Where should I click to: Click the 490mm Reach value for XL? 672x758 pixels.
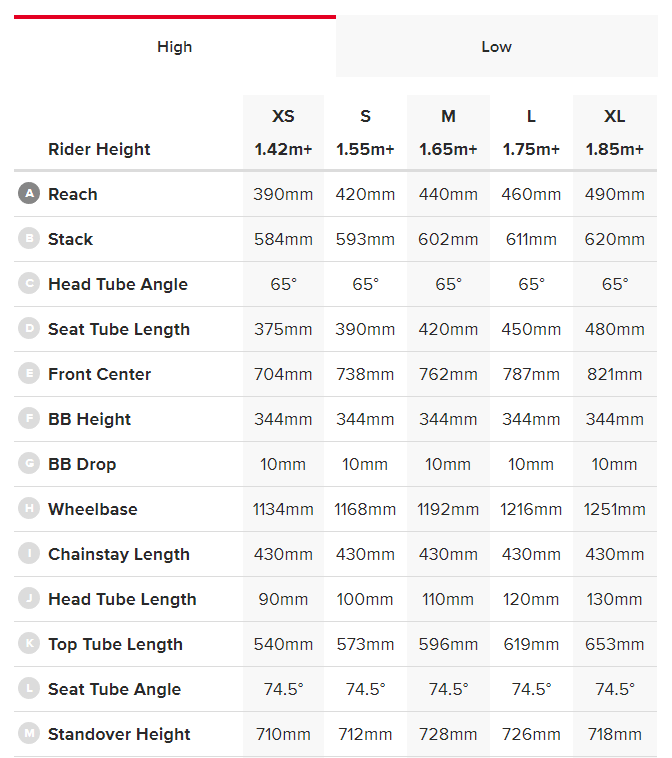pyautogui.click(x=614, y=194)
